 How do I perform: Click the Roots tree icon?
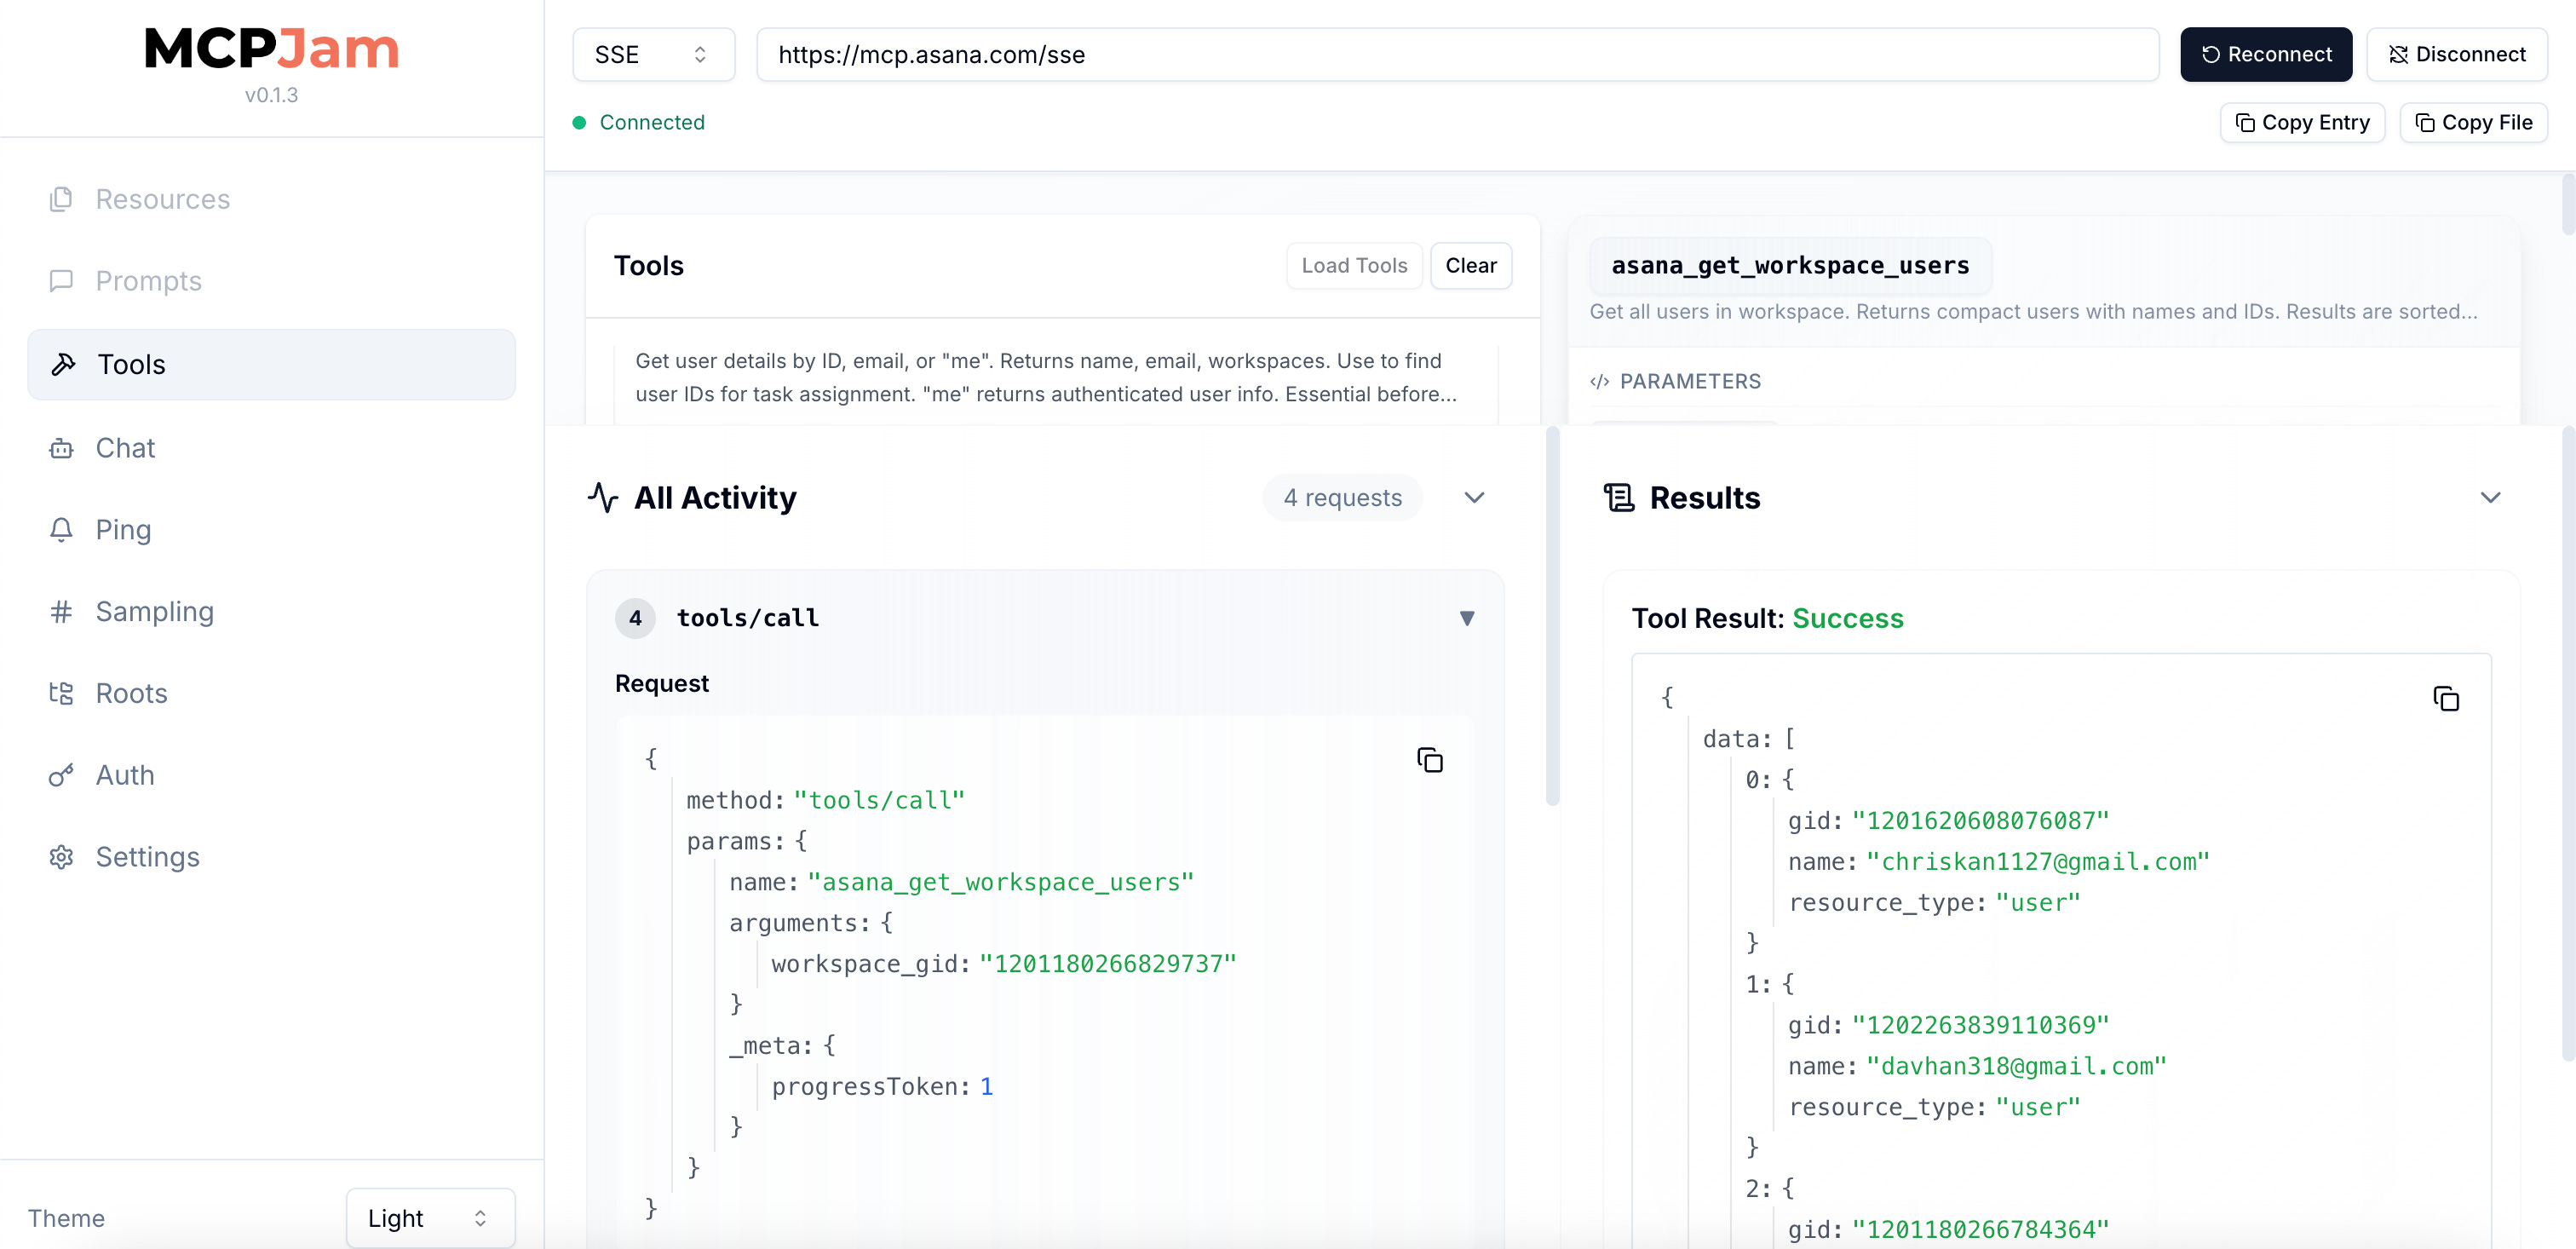click(61, 693)
